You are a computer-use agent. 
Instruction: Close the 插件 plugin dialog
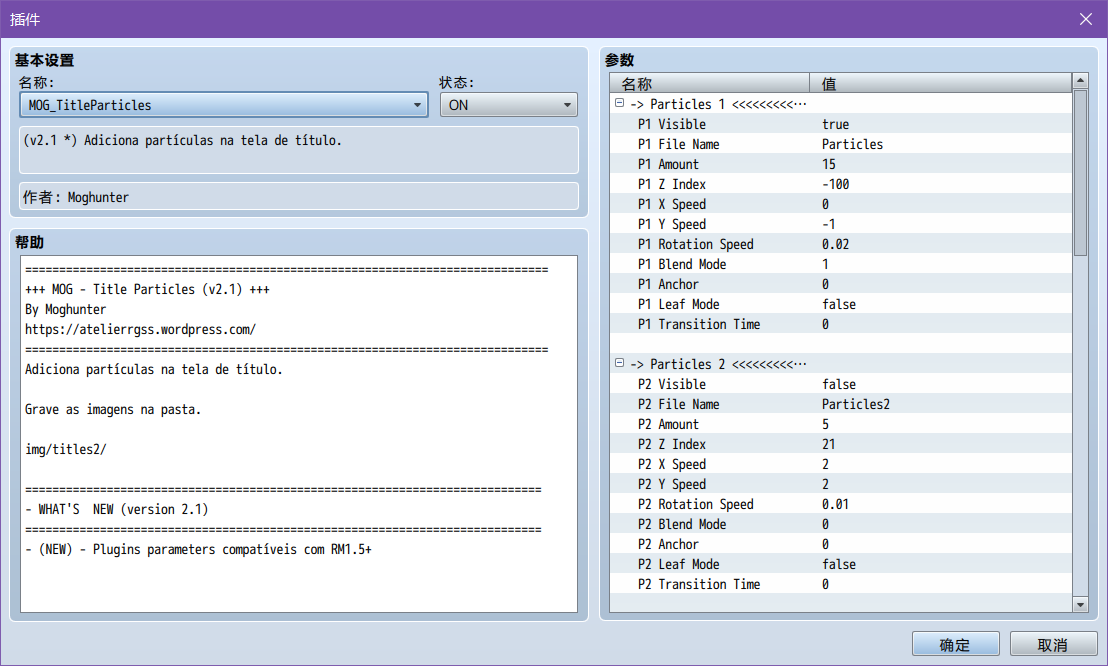point(1085,19)
